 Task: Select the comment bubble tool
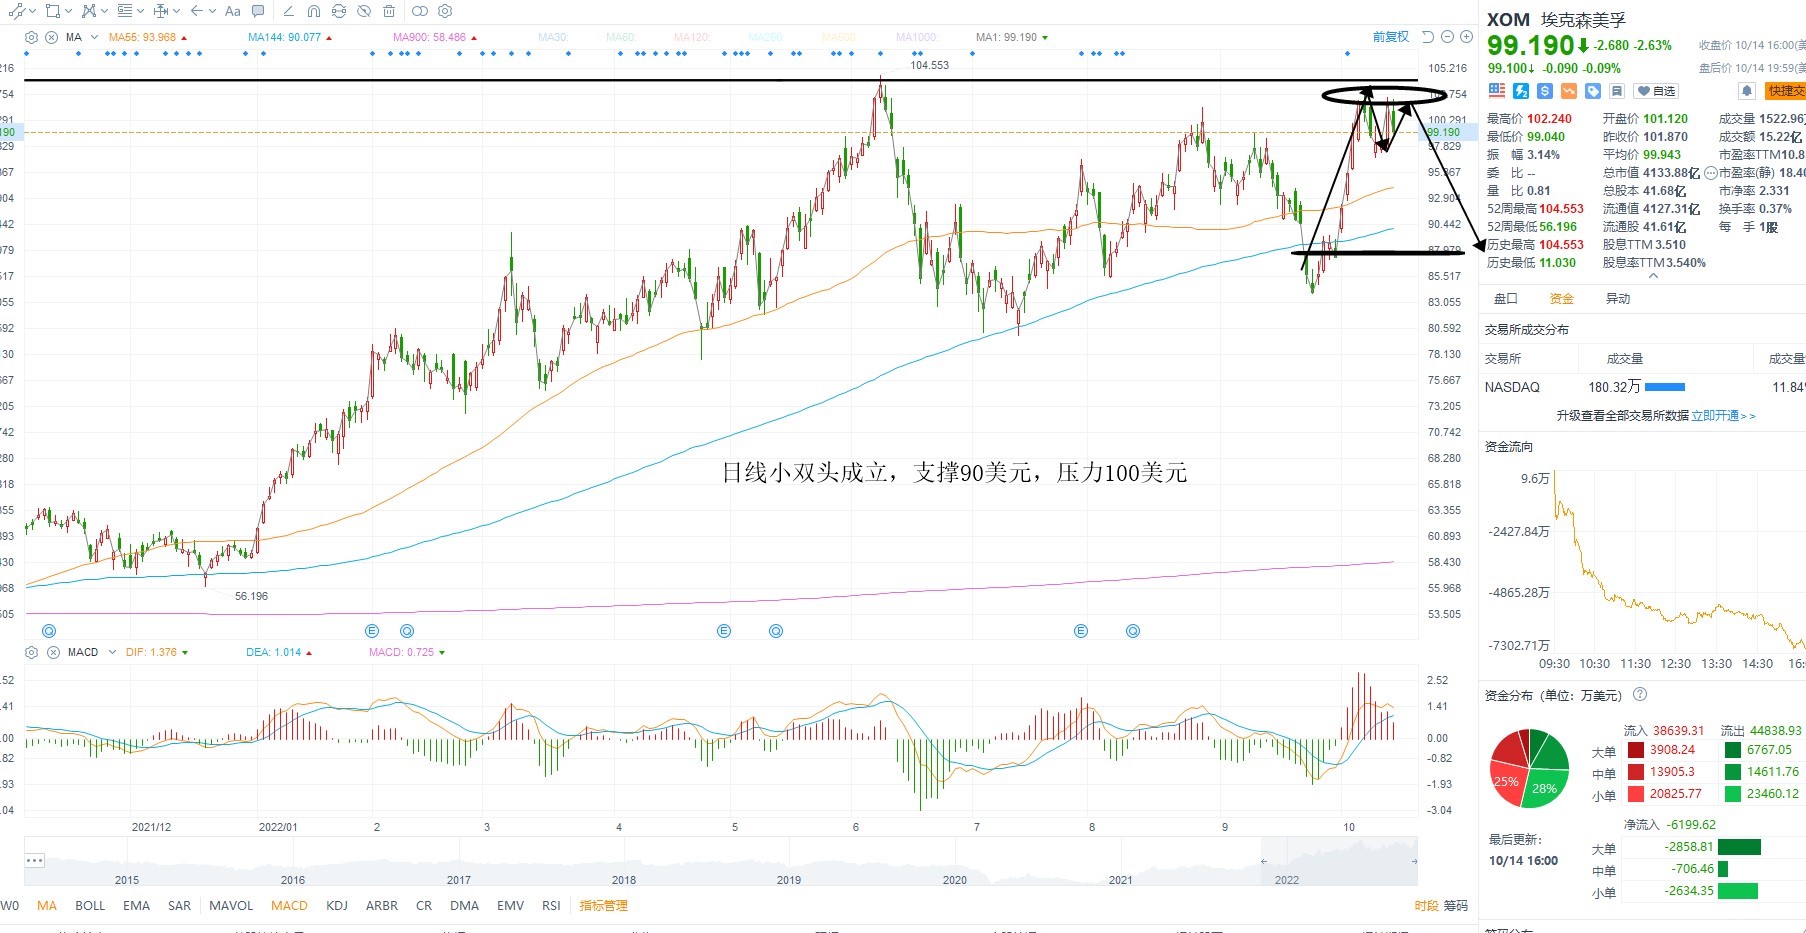[x=258, y=11]
